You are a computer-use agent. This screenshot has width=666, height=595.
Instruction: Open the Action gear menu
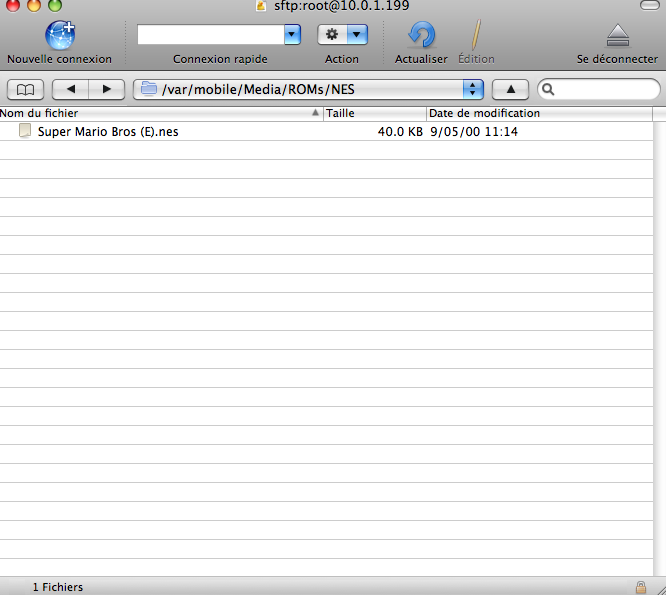332,34
